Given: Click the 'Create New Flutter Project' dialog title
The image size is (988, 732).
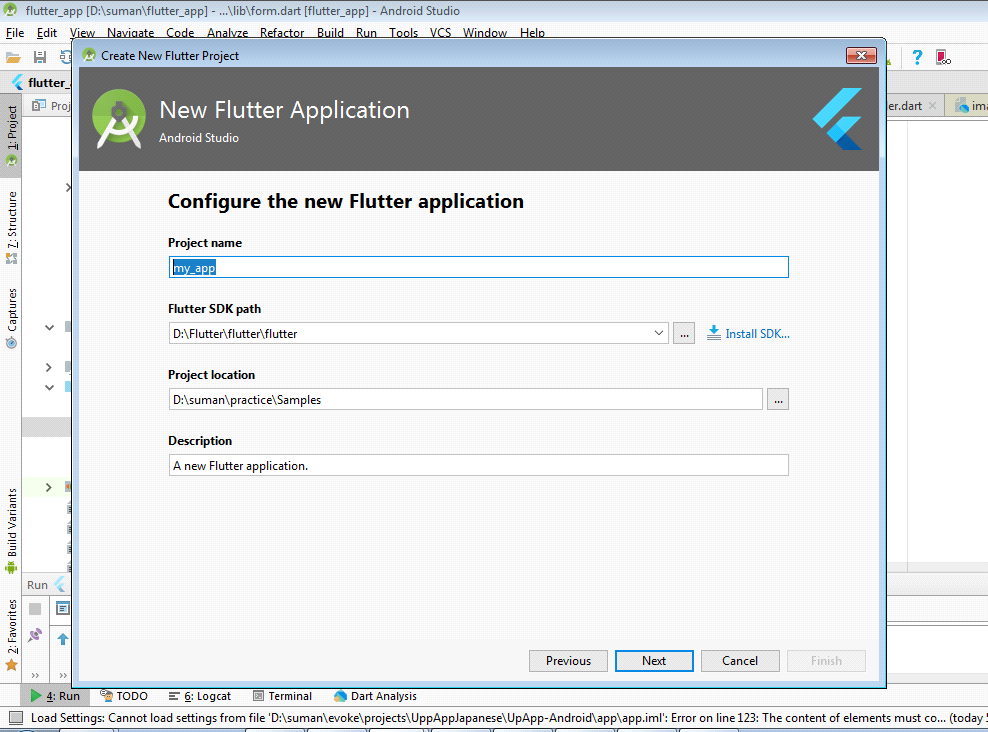Looking at the screenshot, I should tap(170, 55).
